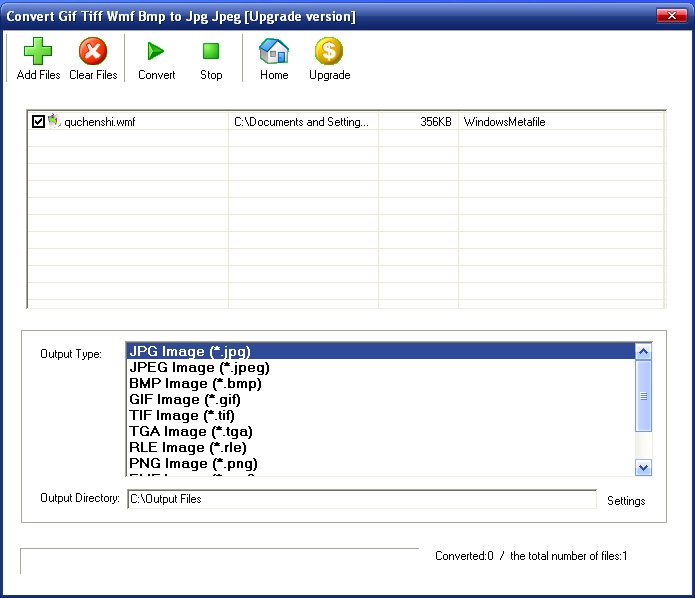Screen dimensions: 695x598
Task: Click the 356KB size cell
Action: tap(418, 121)
